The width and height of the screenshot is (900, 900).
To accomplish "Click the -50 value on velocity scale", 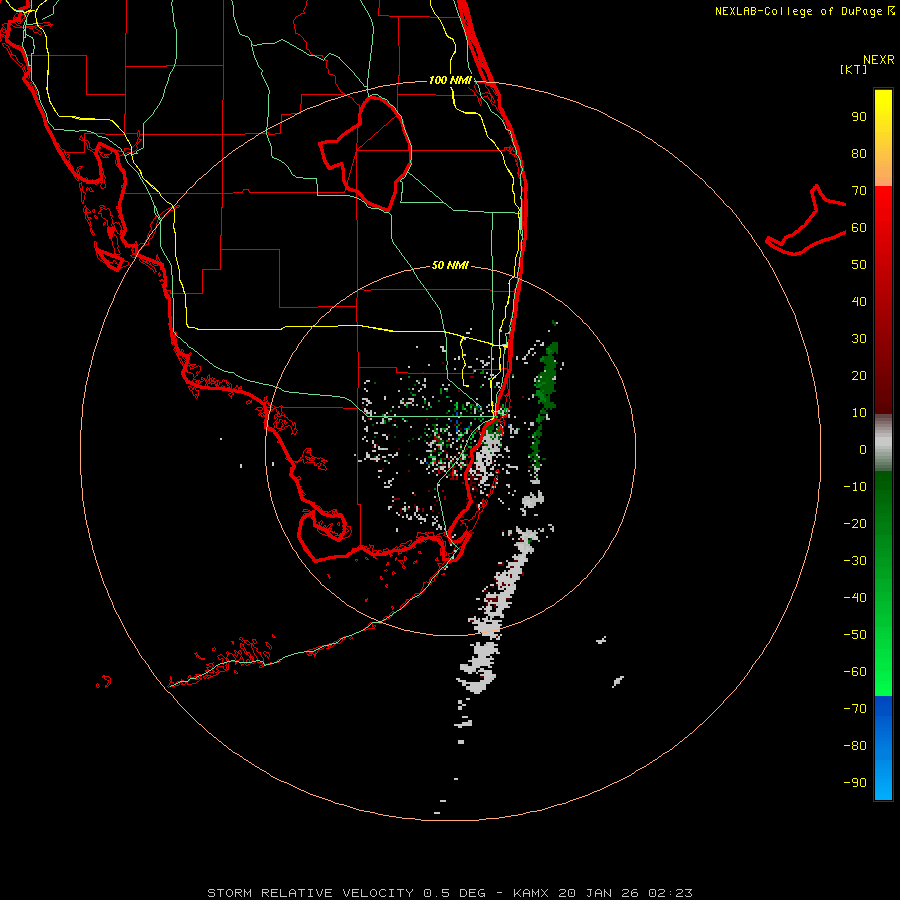I will 855,634.
